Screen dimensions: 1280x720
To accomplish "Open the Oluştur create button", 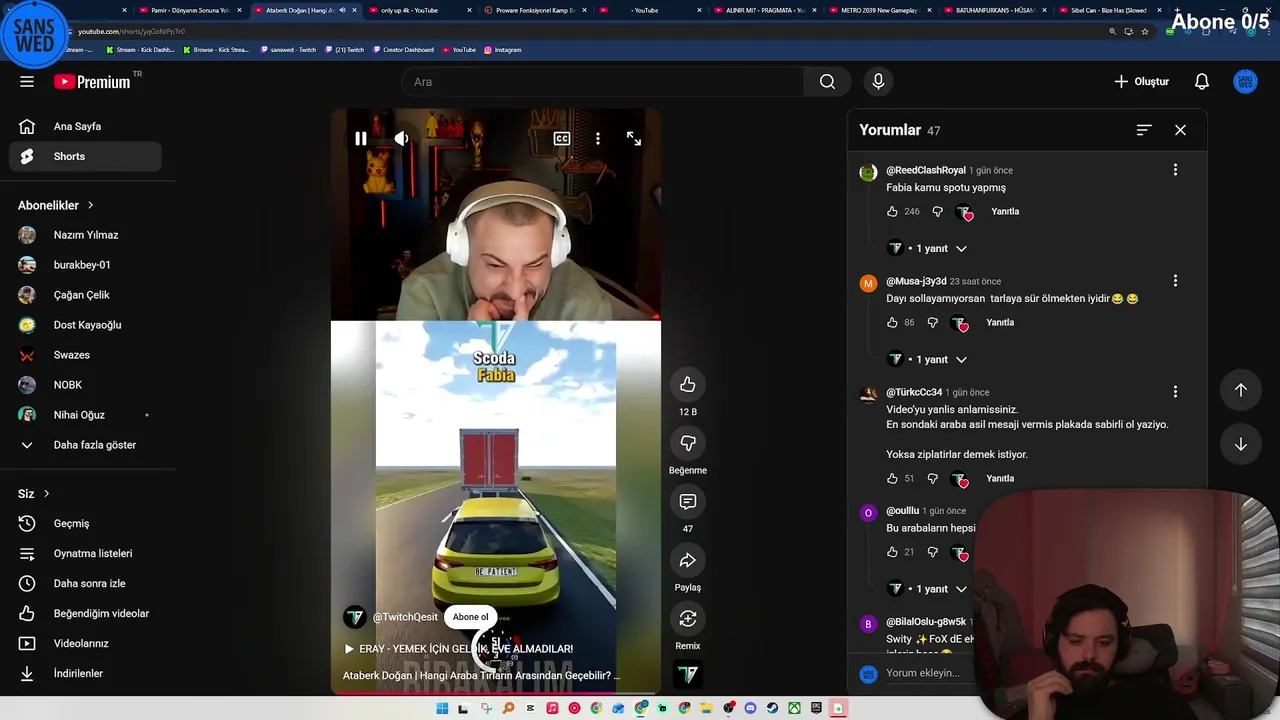I will coord(1141,82).
